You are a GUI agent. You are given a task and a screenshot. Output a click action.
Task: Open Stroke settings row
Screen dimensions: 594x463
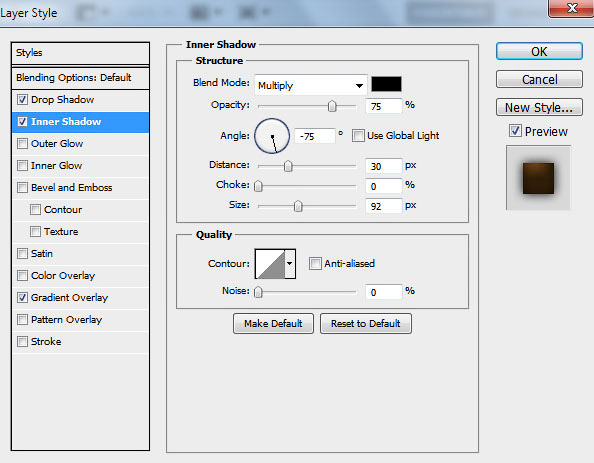80,342
